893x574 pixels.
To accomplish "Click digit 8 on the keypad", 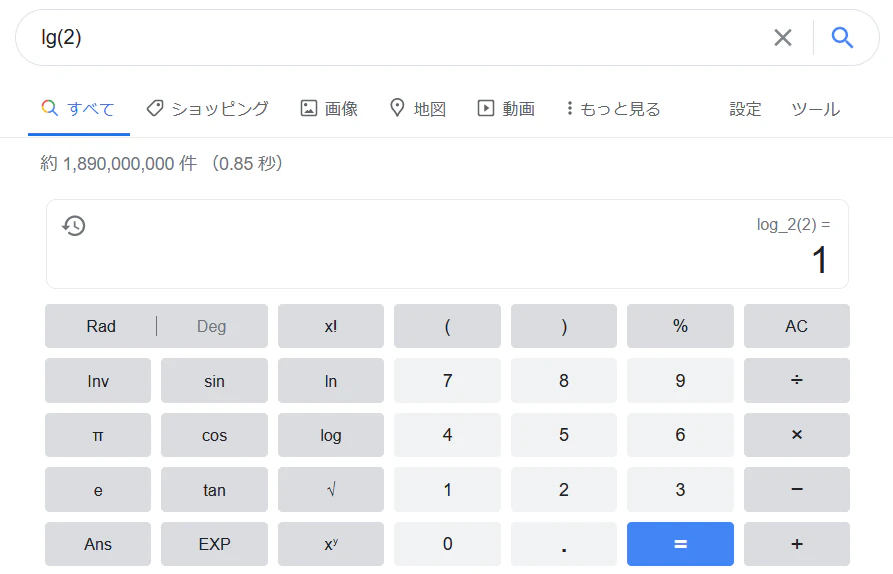I will click(564, 380).
